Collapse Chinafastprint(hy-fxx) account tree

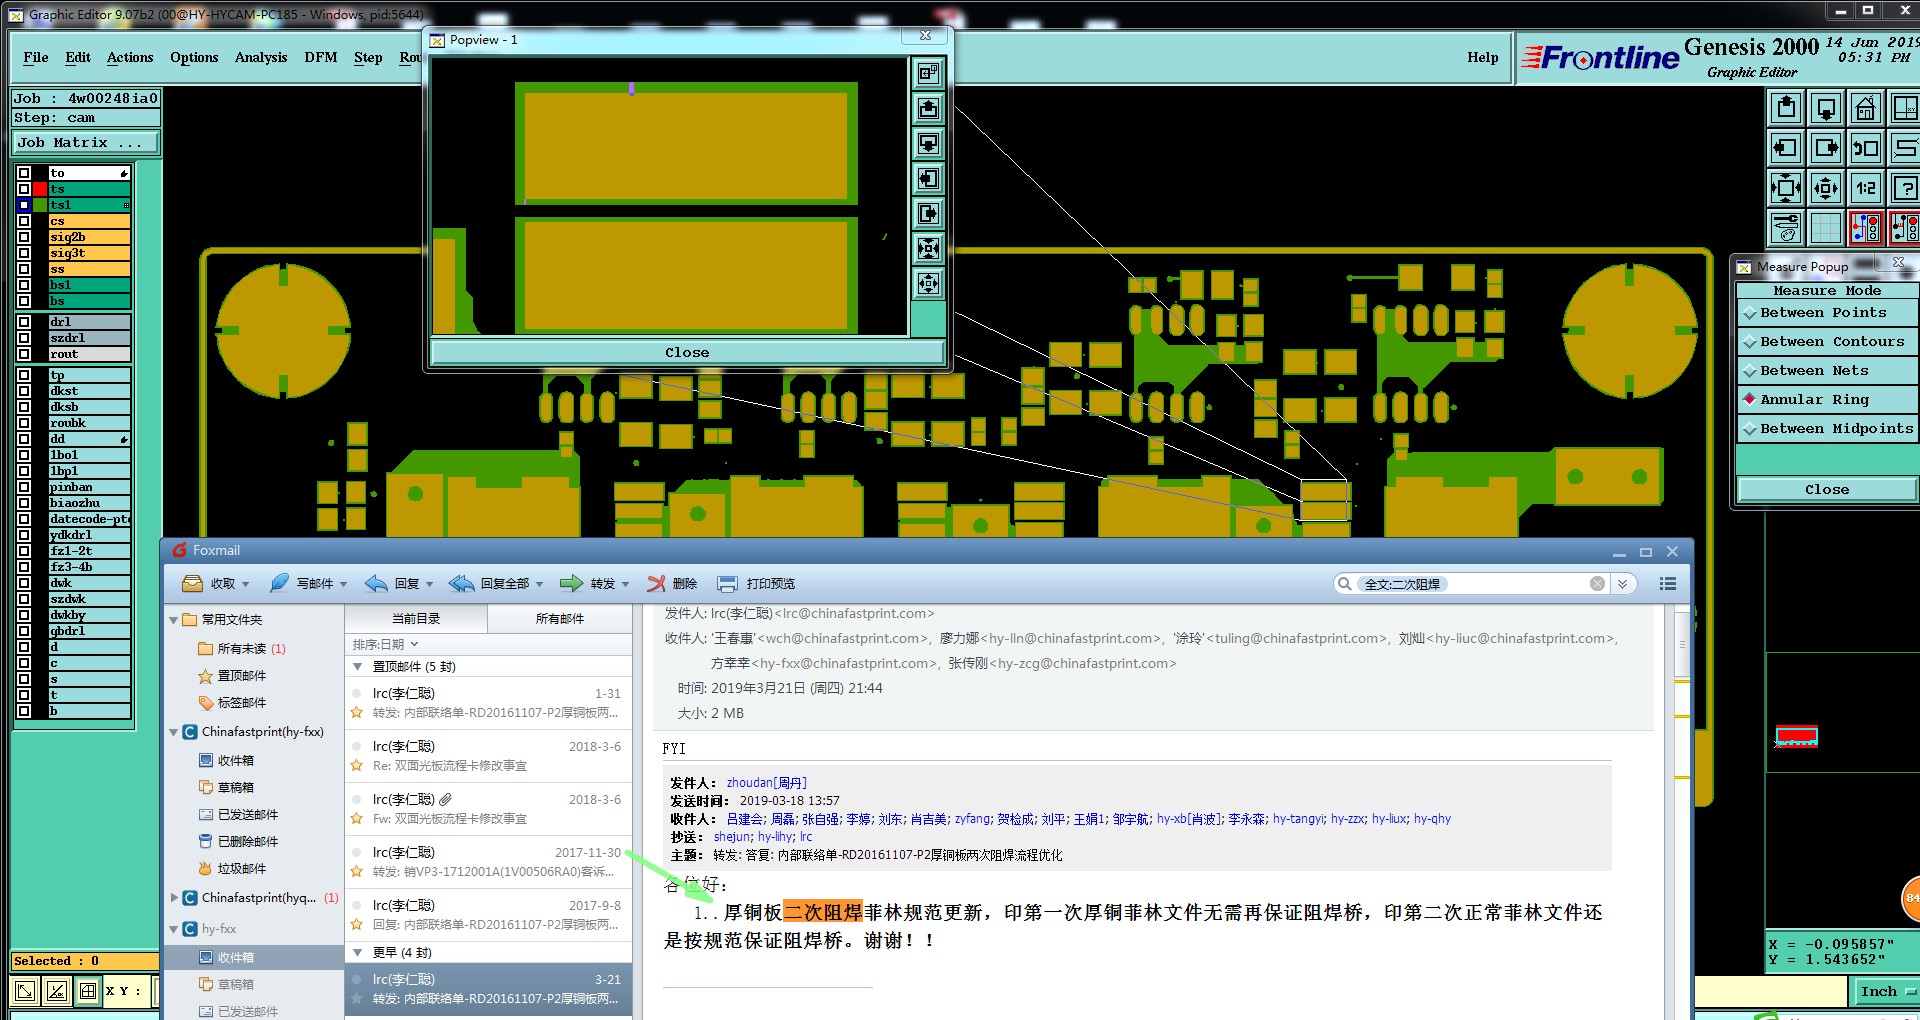point(174,733)
